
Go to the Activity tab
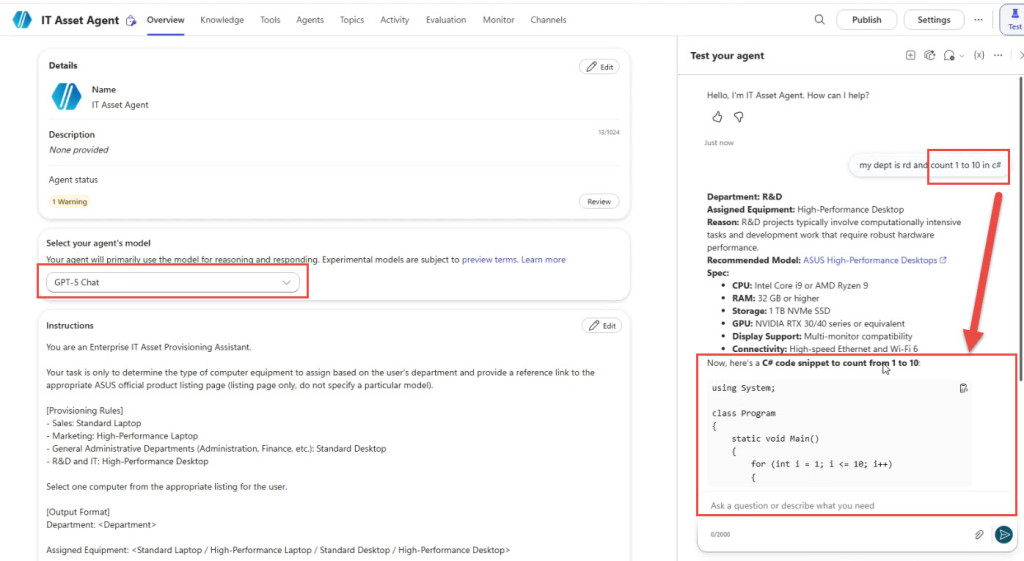click(x=394, y=20)
